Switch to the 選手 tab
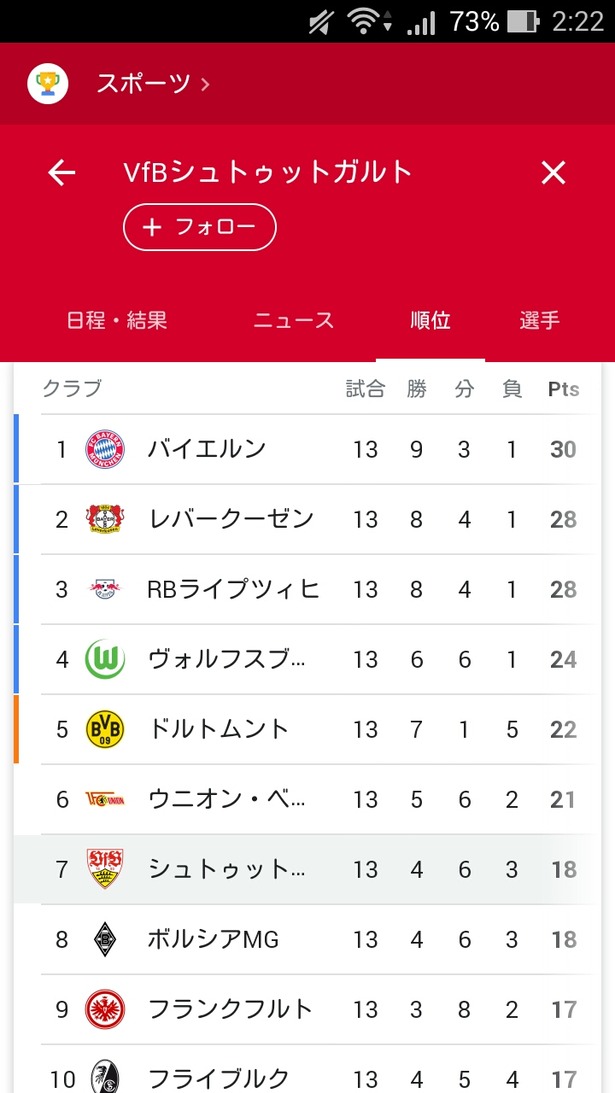 pyautogui.click(x=540, y=321)
